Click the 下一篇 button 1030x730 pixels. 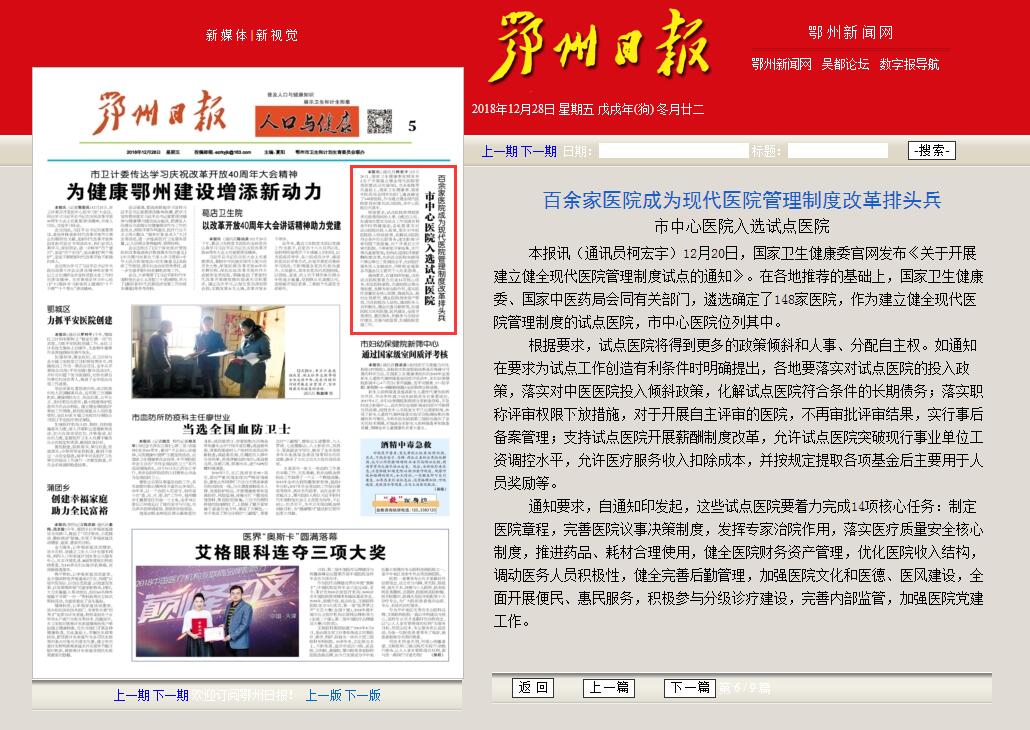click(690, 687)
